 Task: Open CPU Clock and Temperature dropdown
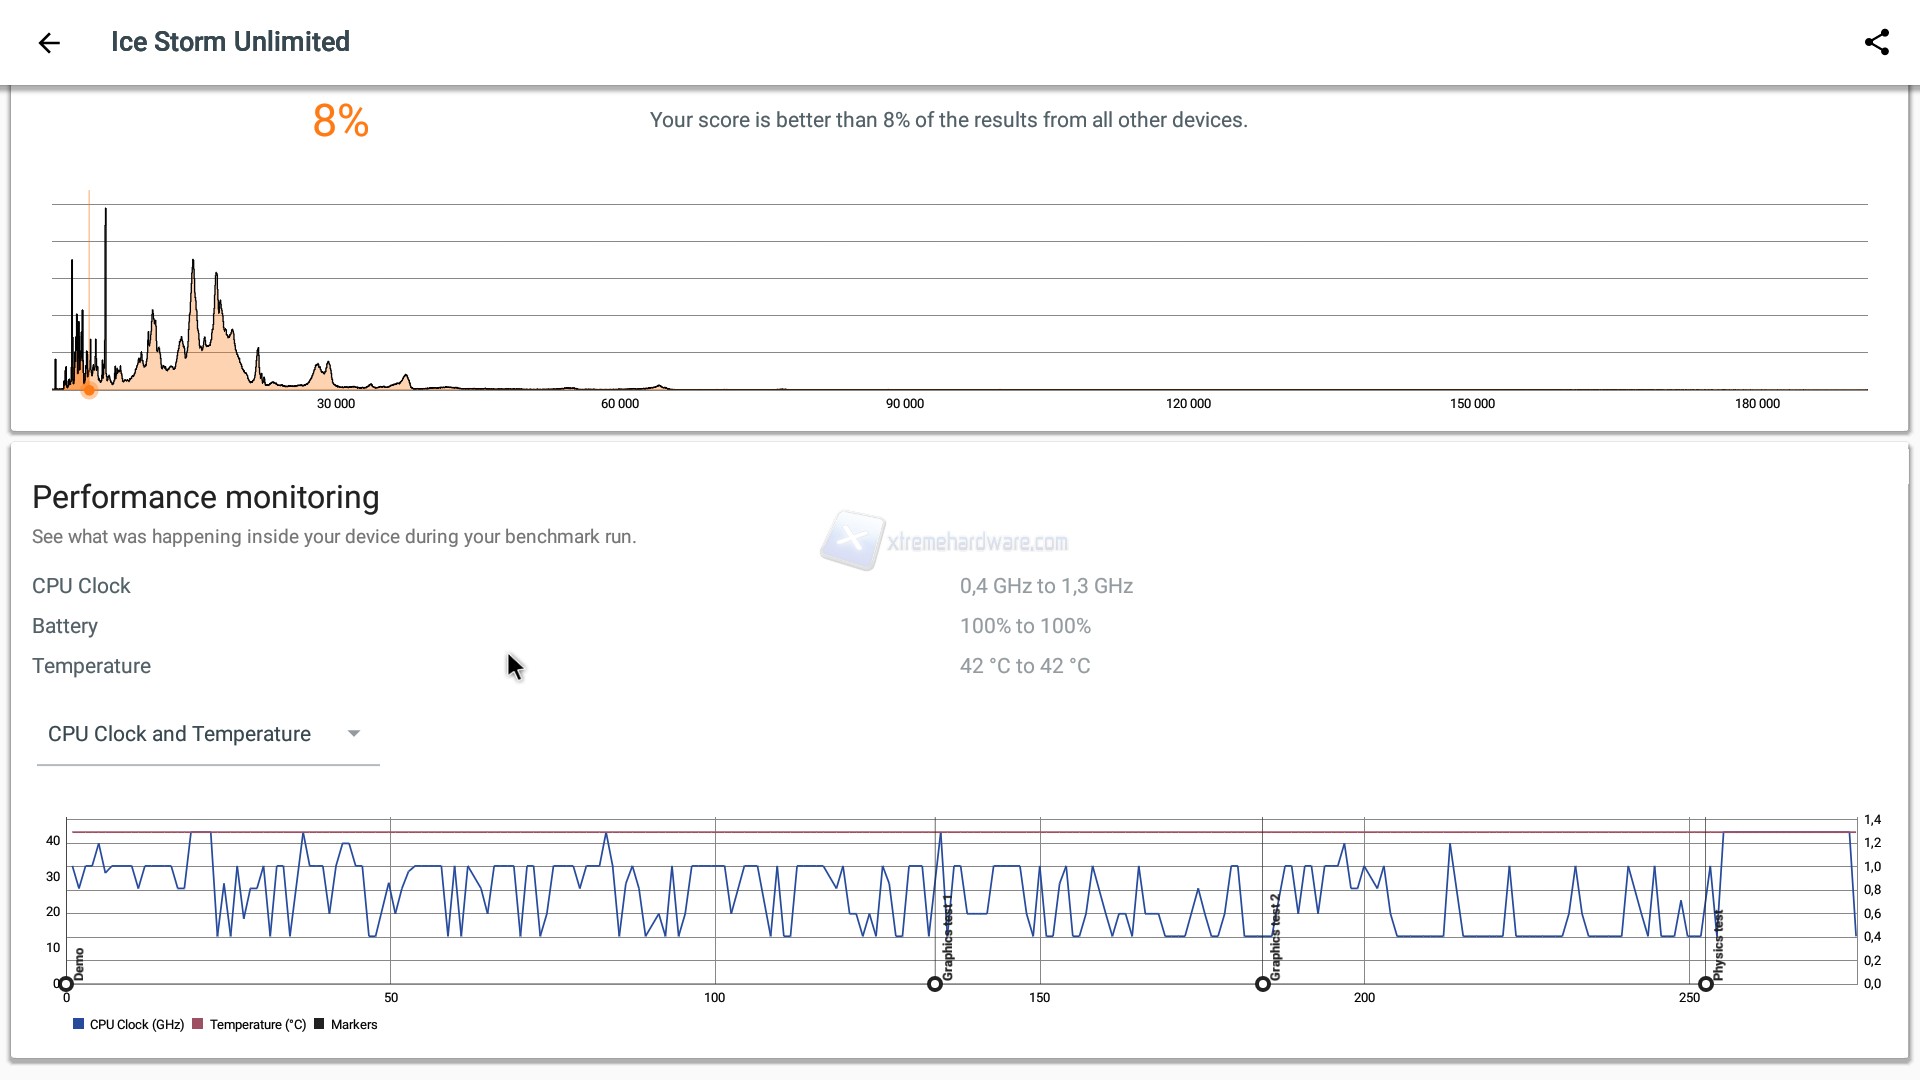click(x=180, y=734)
